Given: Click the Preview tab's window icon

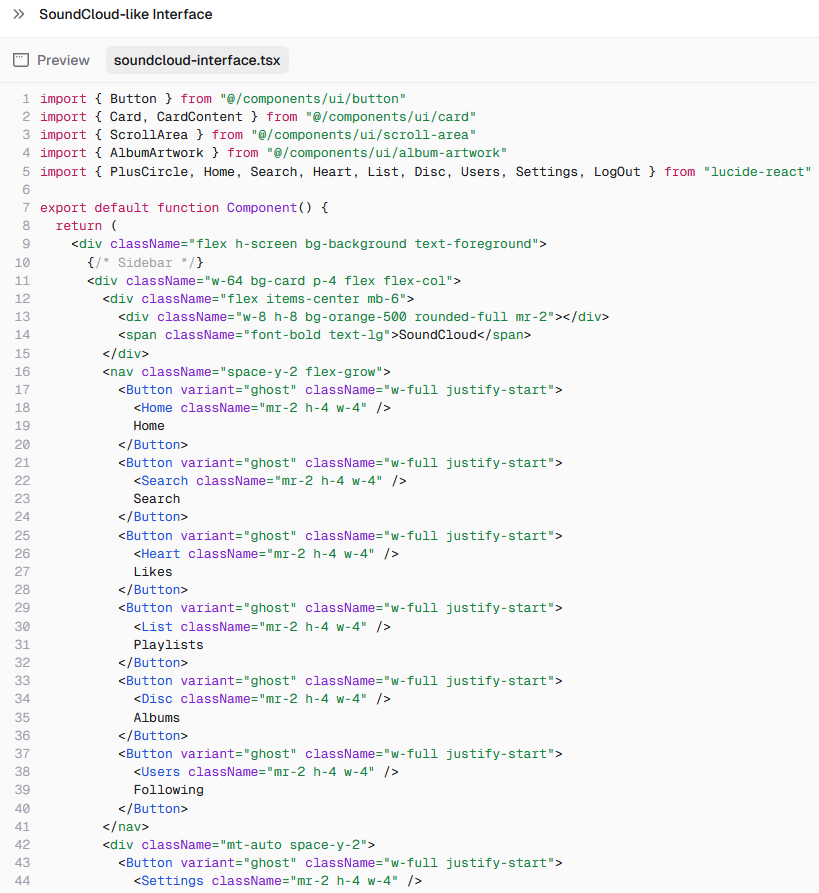Looking at the screenshot, I should click(21, 61).
